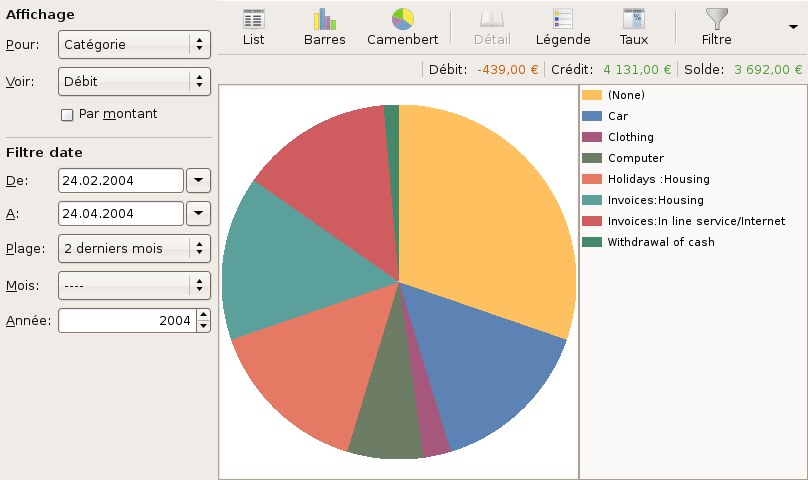The height and width of the screenshot is (480, 808).
Task: Enable the Par montant checkbox
Action: click(67, 115)
